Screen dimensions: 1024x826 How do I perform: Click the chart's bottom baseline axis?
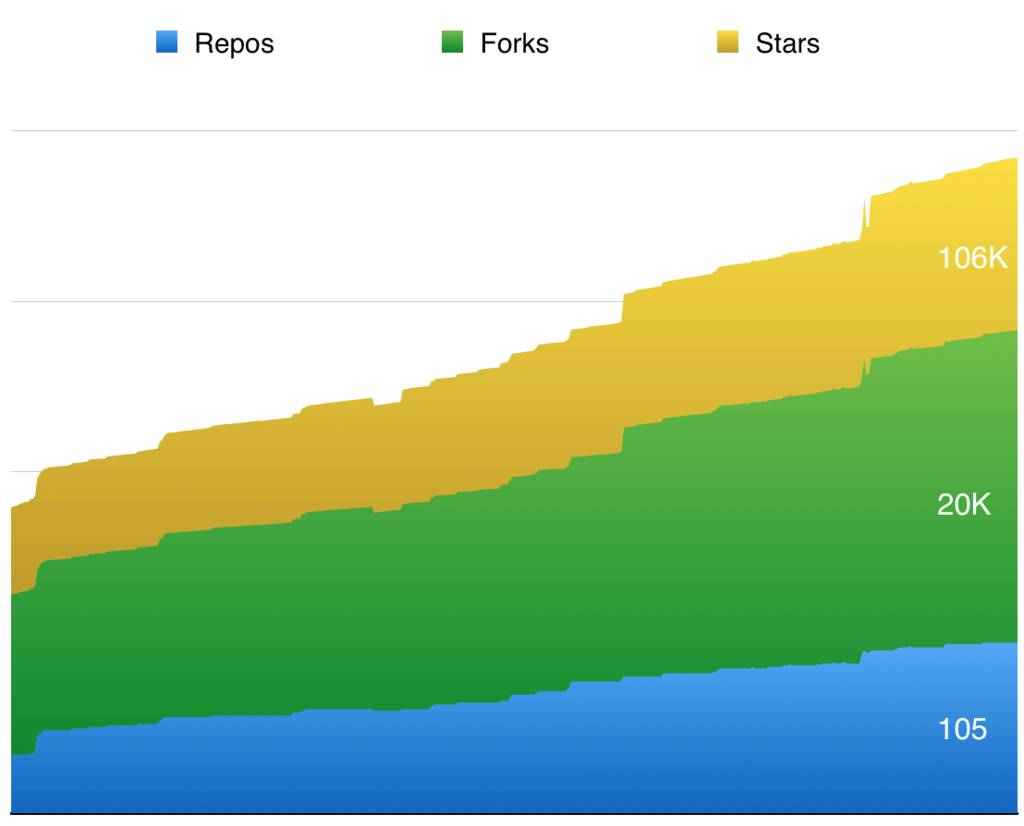pyautogui.click(x=500, y=813)
